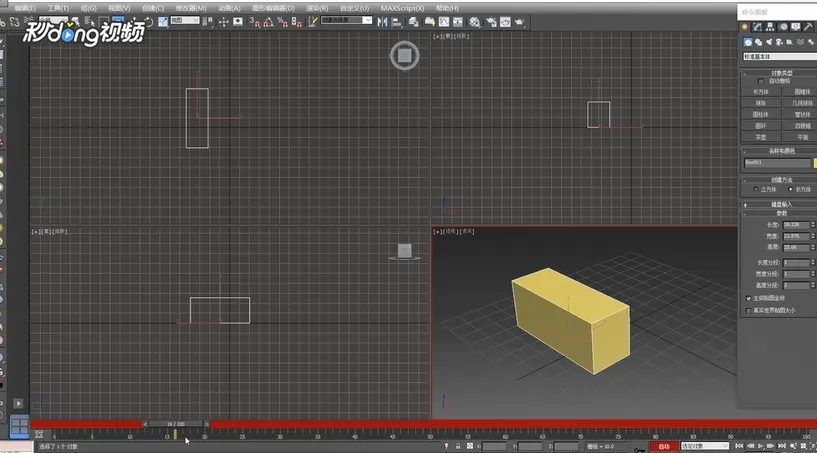Open the Curve Editor

444,21
